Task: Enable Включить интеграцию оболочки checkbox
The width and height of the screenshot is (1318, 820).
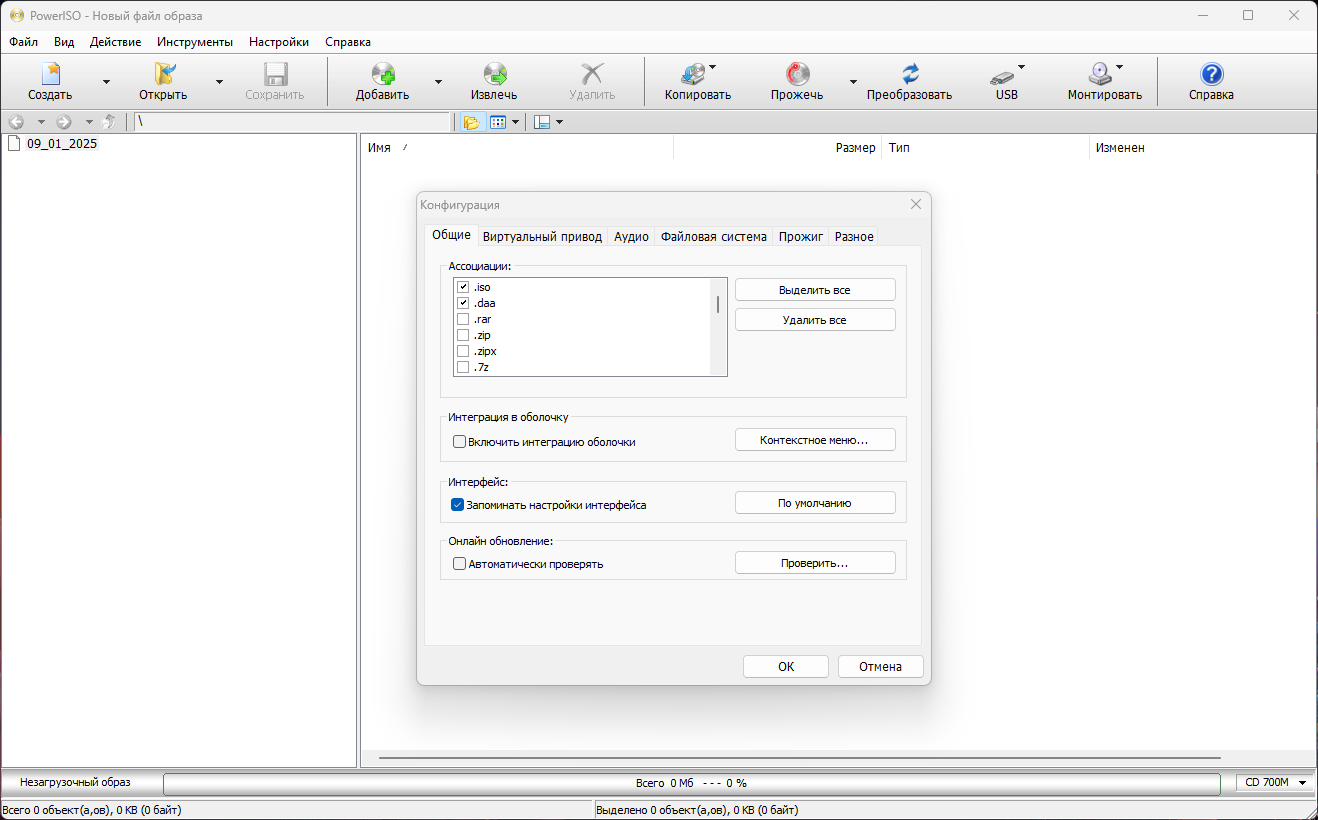Action: pos(459,441)
